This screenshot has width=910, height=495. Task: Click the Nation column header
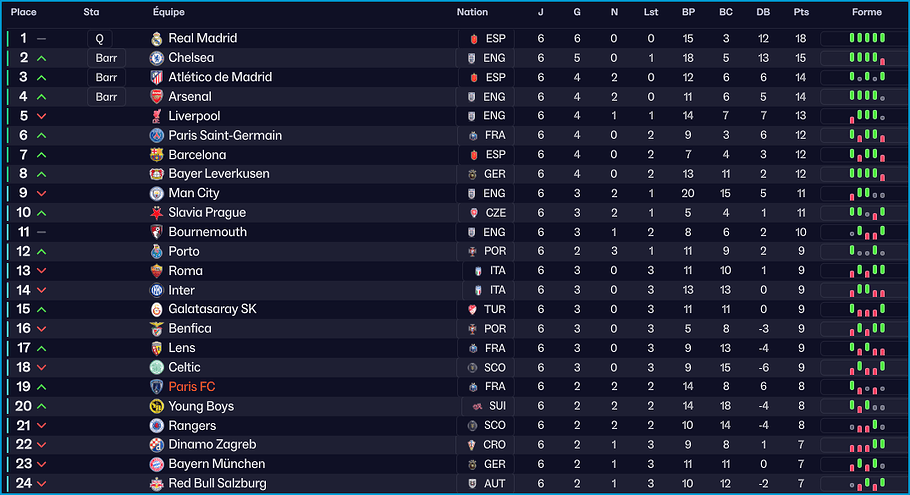pyautogui.click(x=472, y=12)
